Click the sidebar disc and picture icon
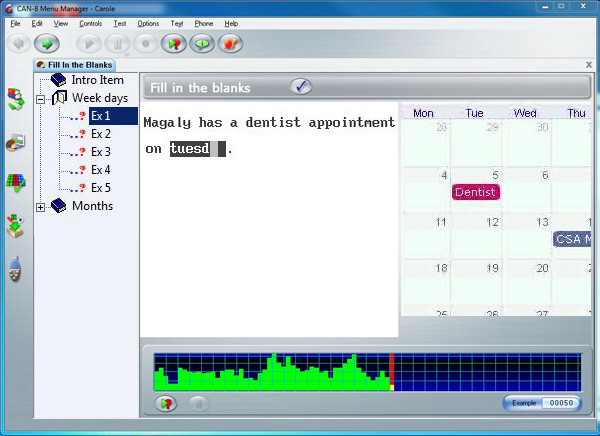600x436 pixels. tap(16, 143)
